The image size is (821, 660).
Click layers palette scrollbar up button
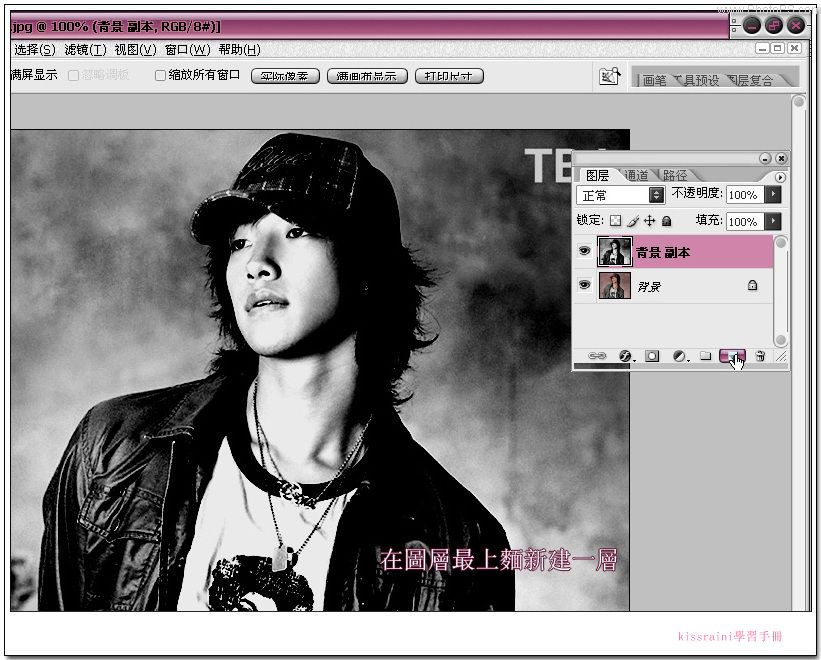[x=781, y=242]
